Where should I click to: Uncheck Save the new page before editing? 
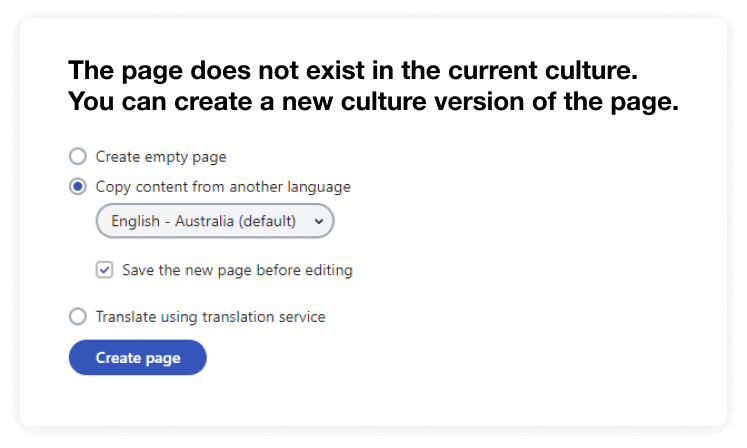(x=105, y=270)
